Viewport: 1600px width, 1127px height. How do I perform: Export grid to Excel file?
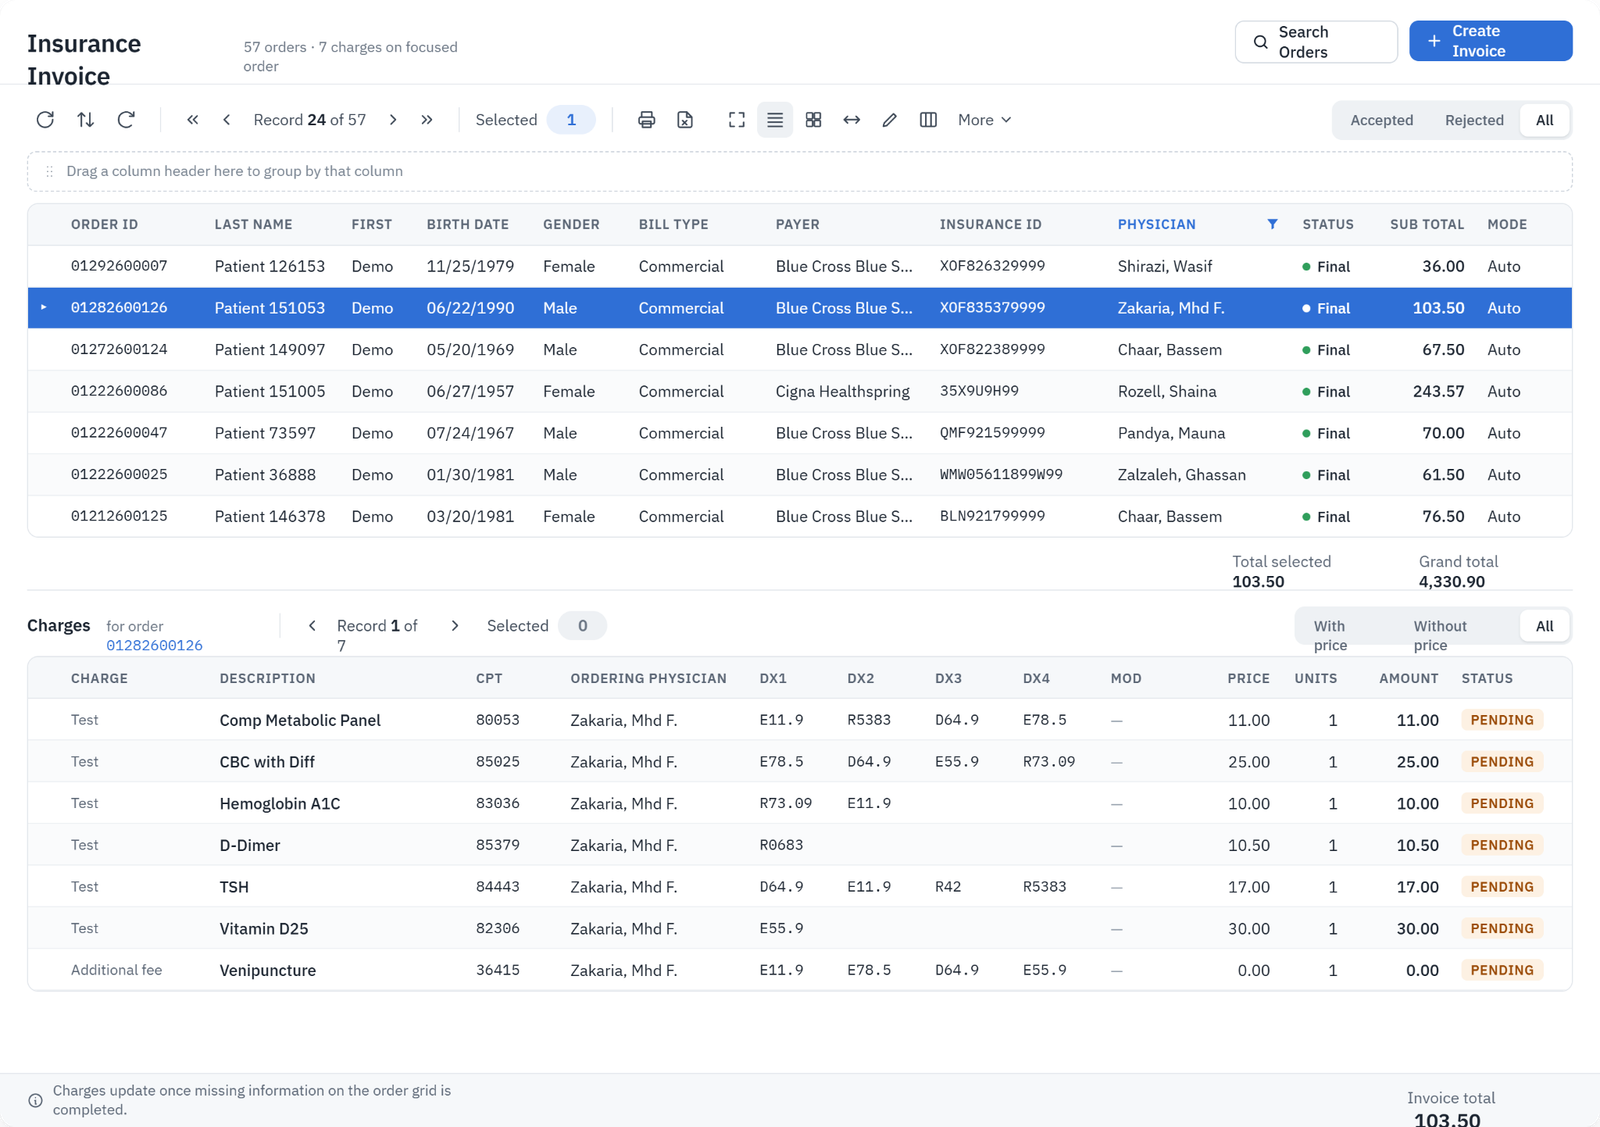[685, 120]
